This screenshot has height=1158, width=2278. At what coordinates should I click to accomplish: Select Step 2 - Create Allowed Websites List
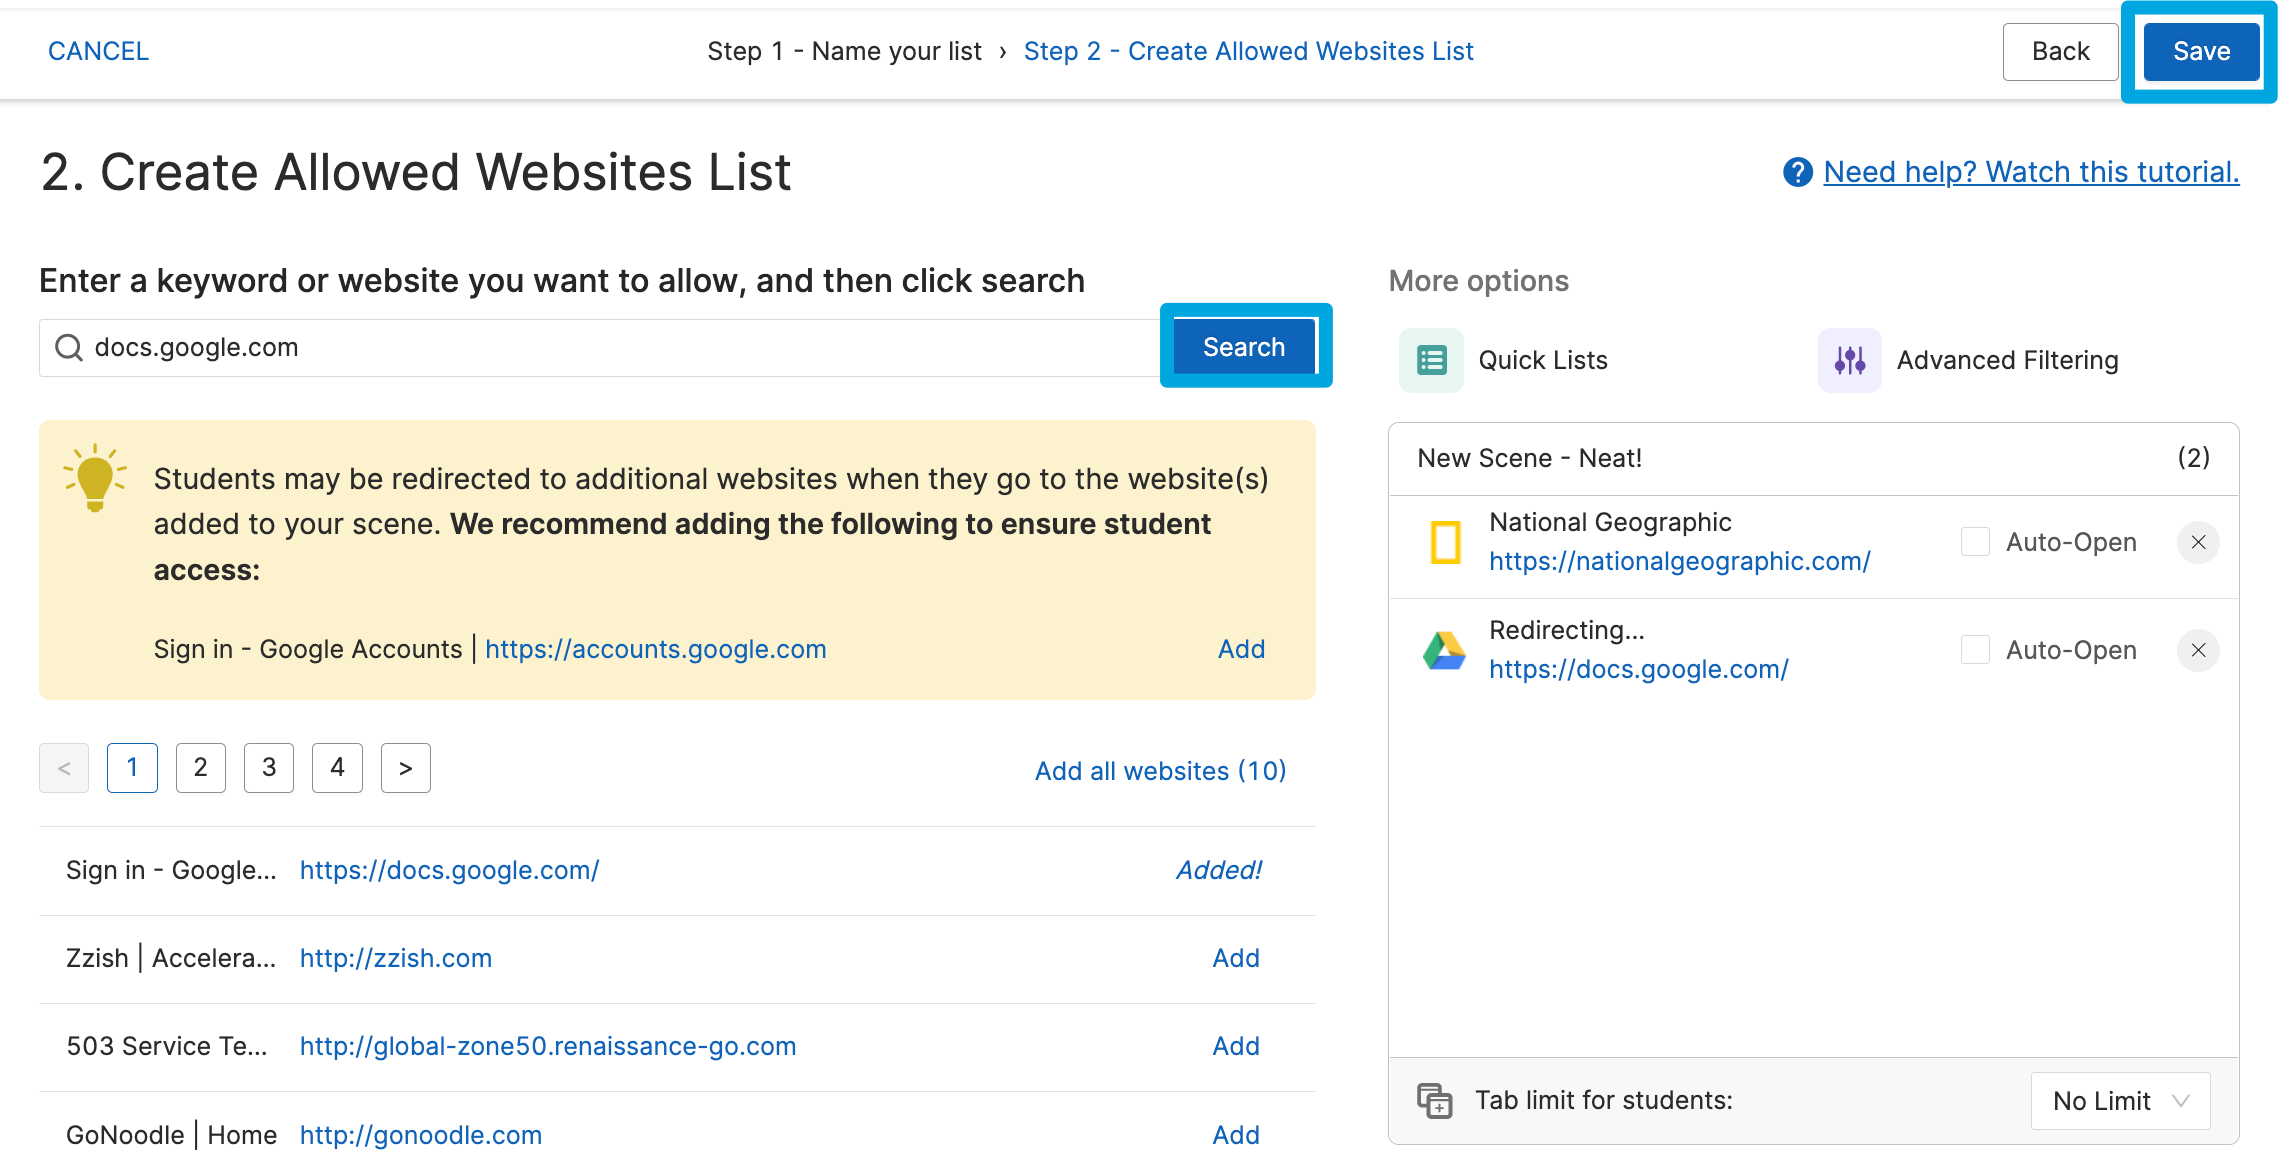tap(1249, 50)
